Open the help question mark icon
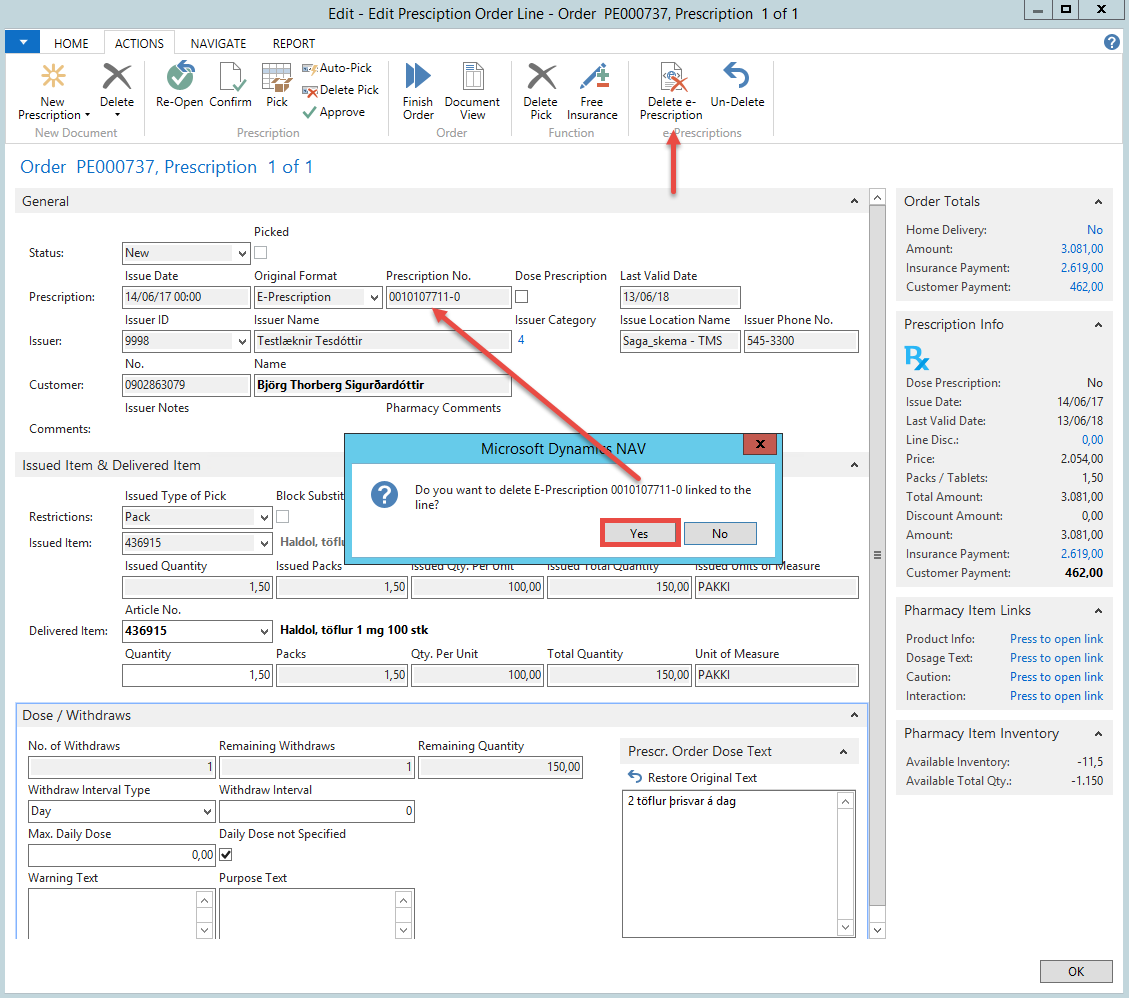This screenshot has height=998, width=1129. click(x=1111, y=42)
